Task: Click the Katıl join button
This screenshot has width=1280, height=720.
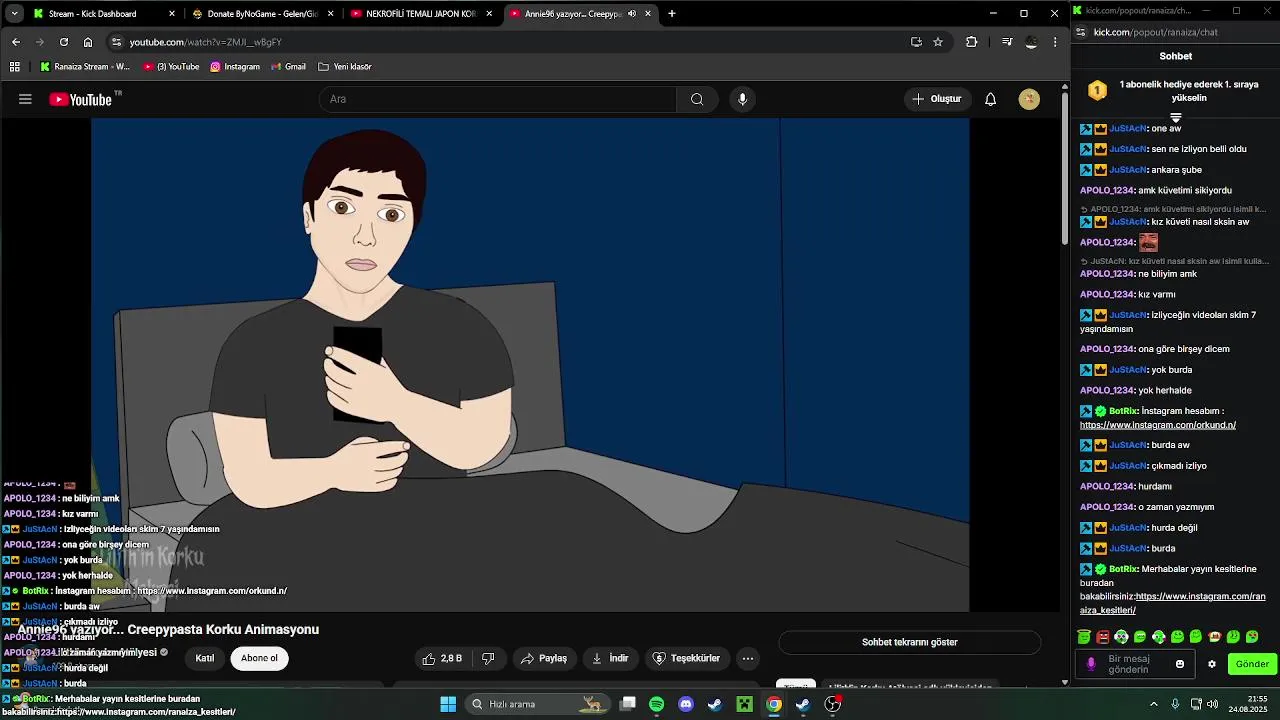Action: point(205,658)
